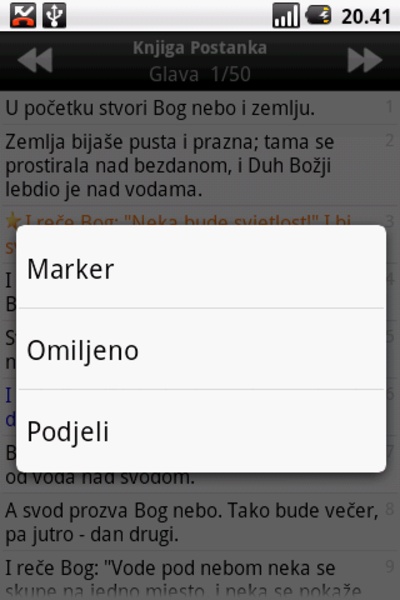Tap the battery charging icon

coord(318,15)
